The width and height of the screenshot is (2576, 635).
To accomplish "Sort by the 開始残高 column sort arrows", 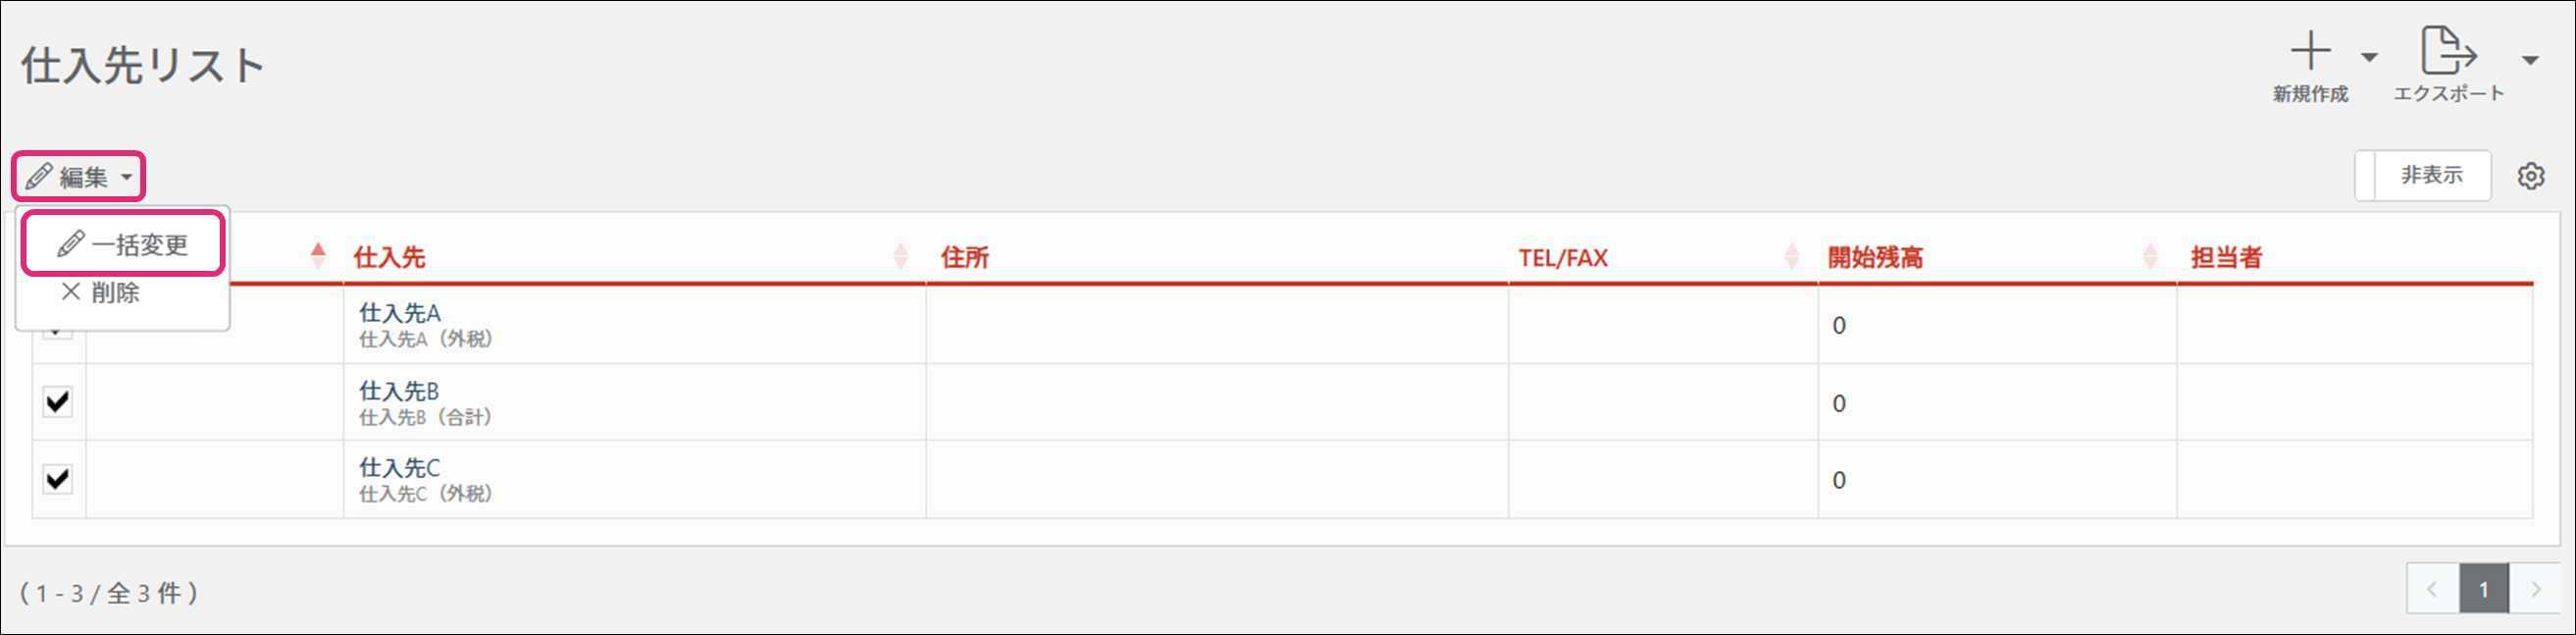I will (x=2150, y=257).
